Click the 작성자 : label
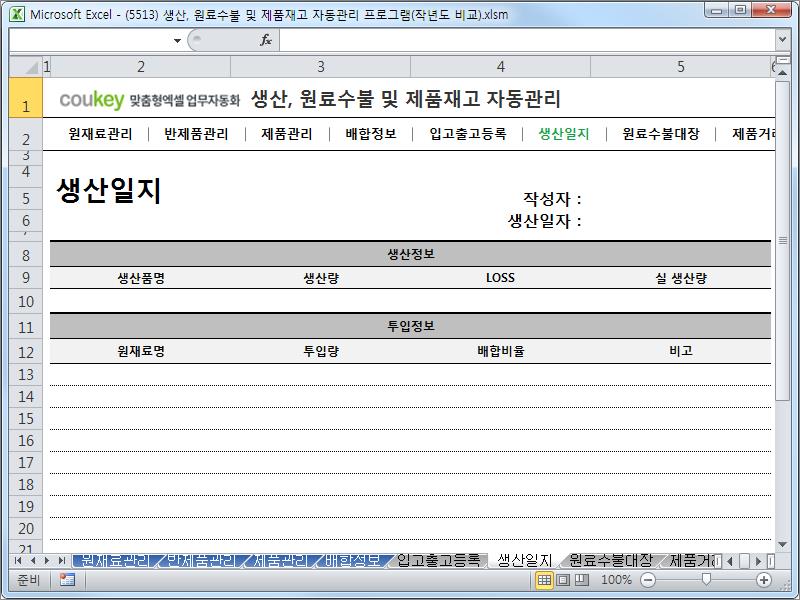This screenshot has width=800, height=600. pyautogui.click(x=552, y=198)
